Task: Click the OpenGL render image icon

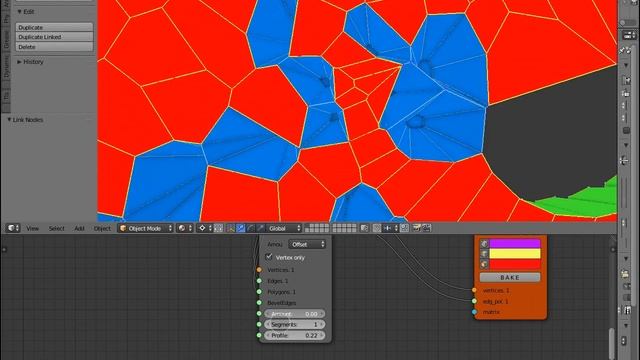Action: [417, 228]
